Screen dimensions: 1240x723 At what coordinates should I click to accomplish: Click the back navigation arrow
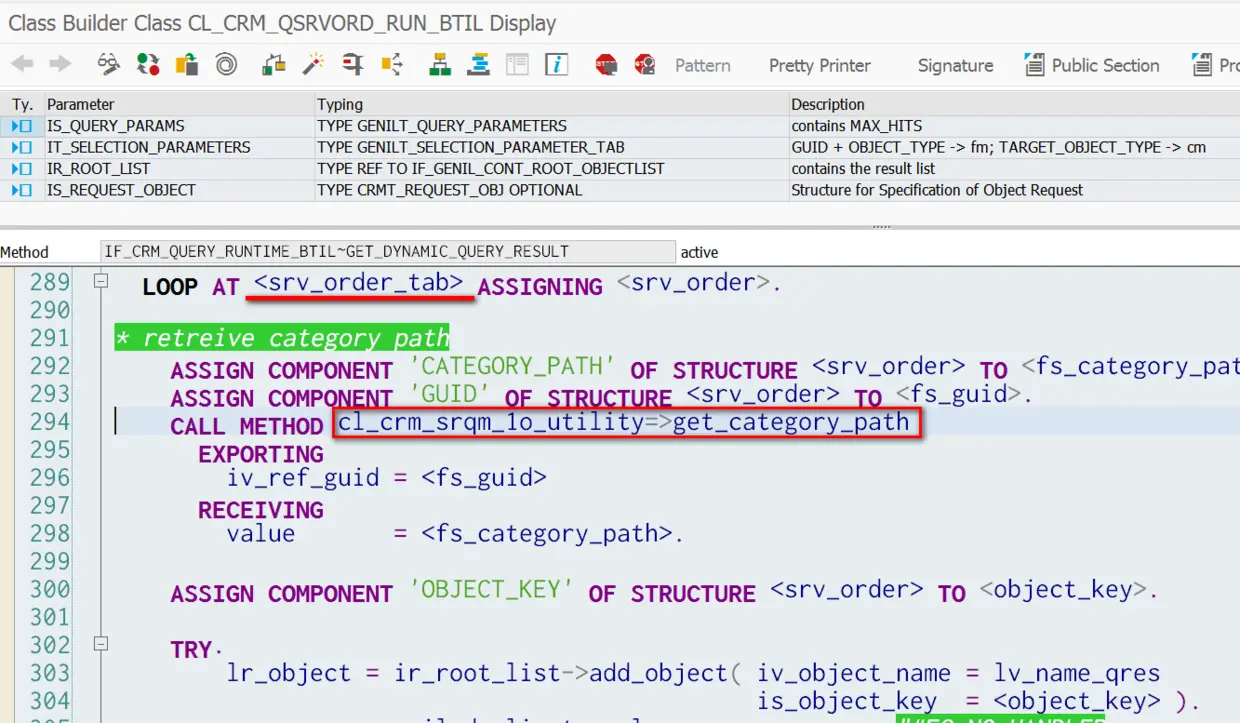(x=22, y=65)
